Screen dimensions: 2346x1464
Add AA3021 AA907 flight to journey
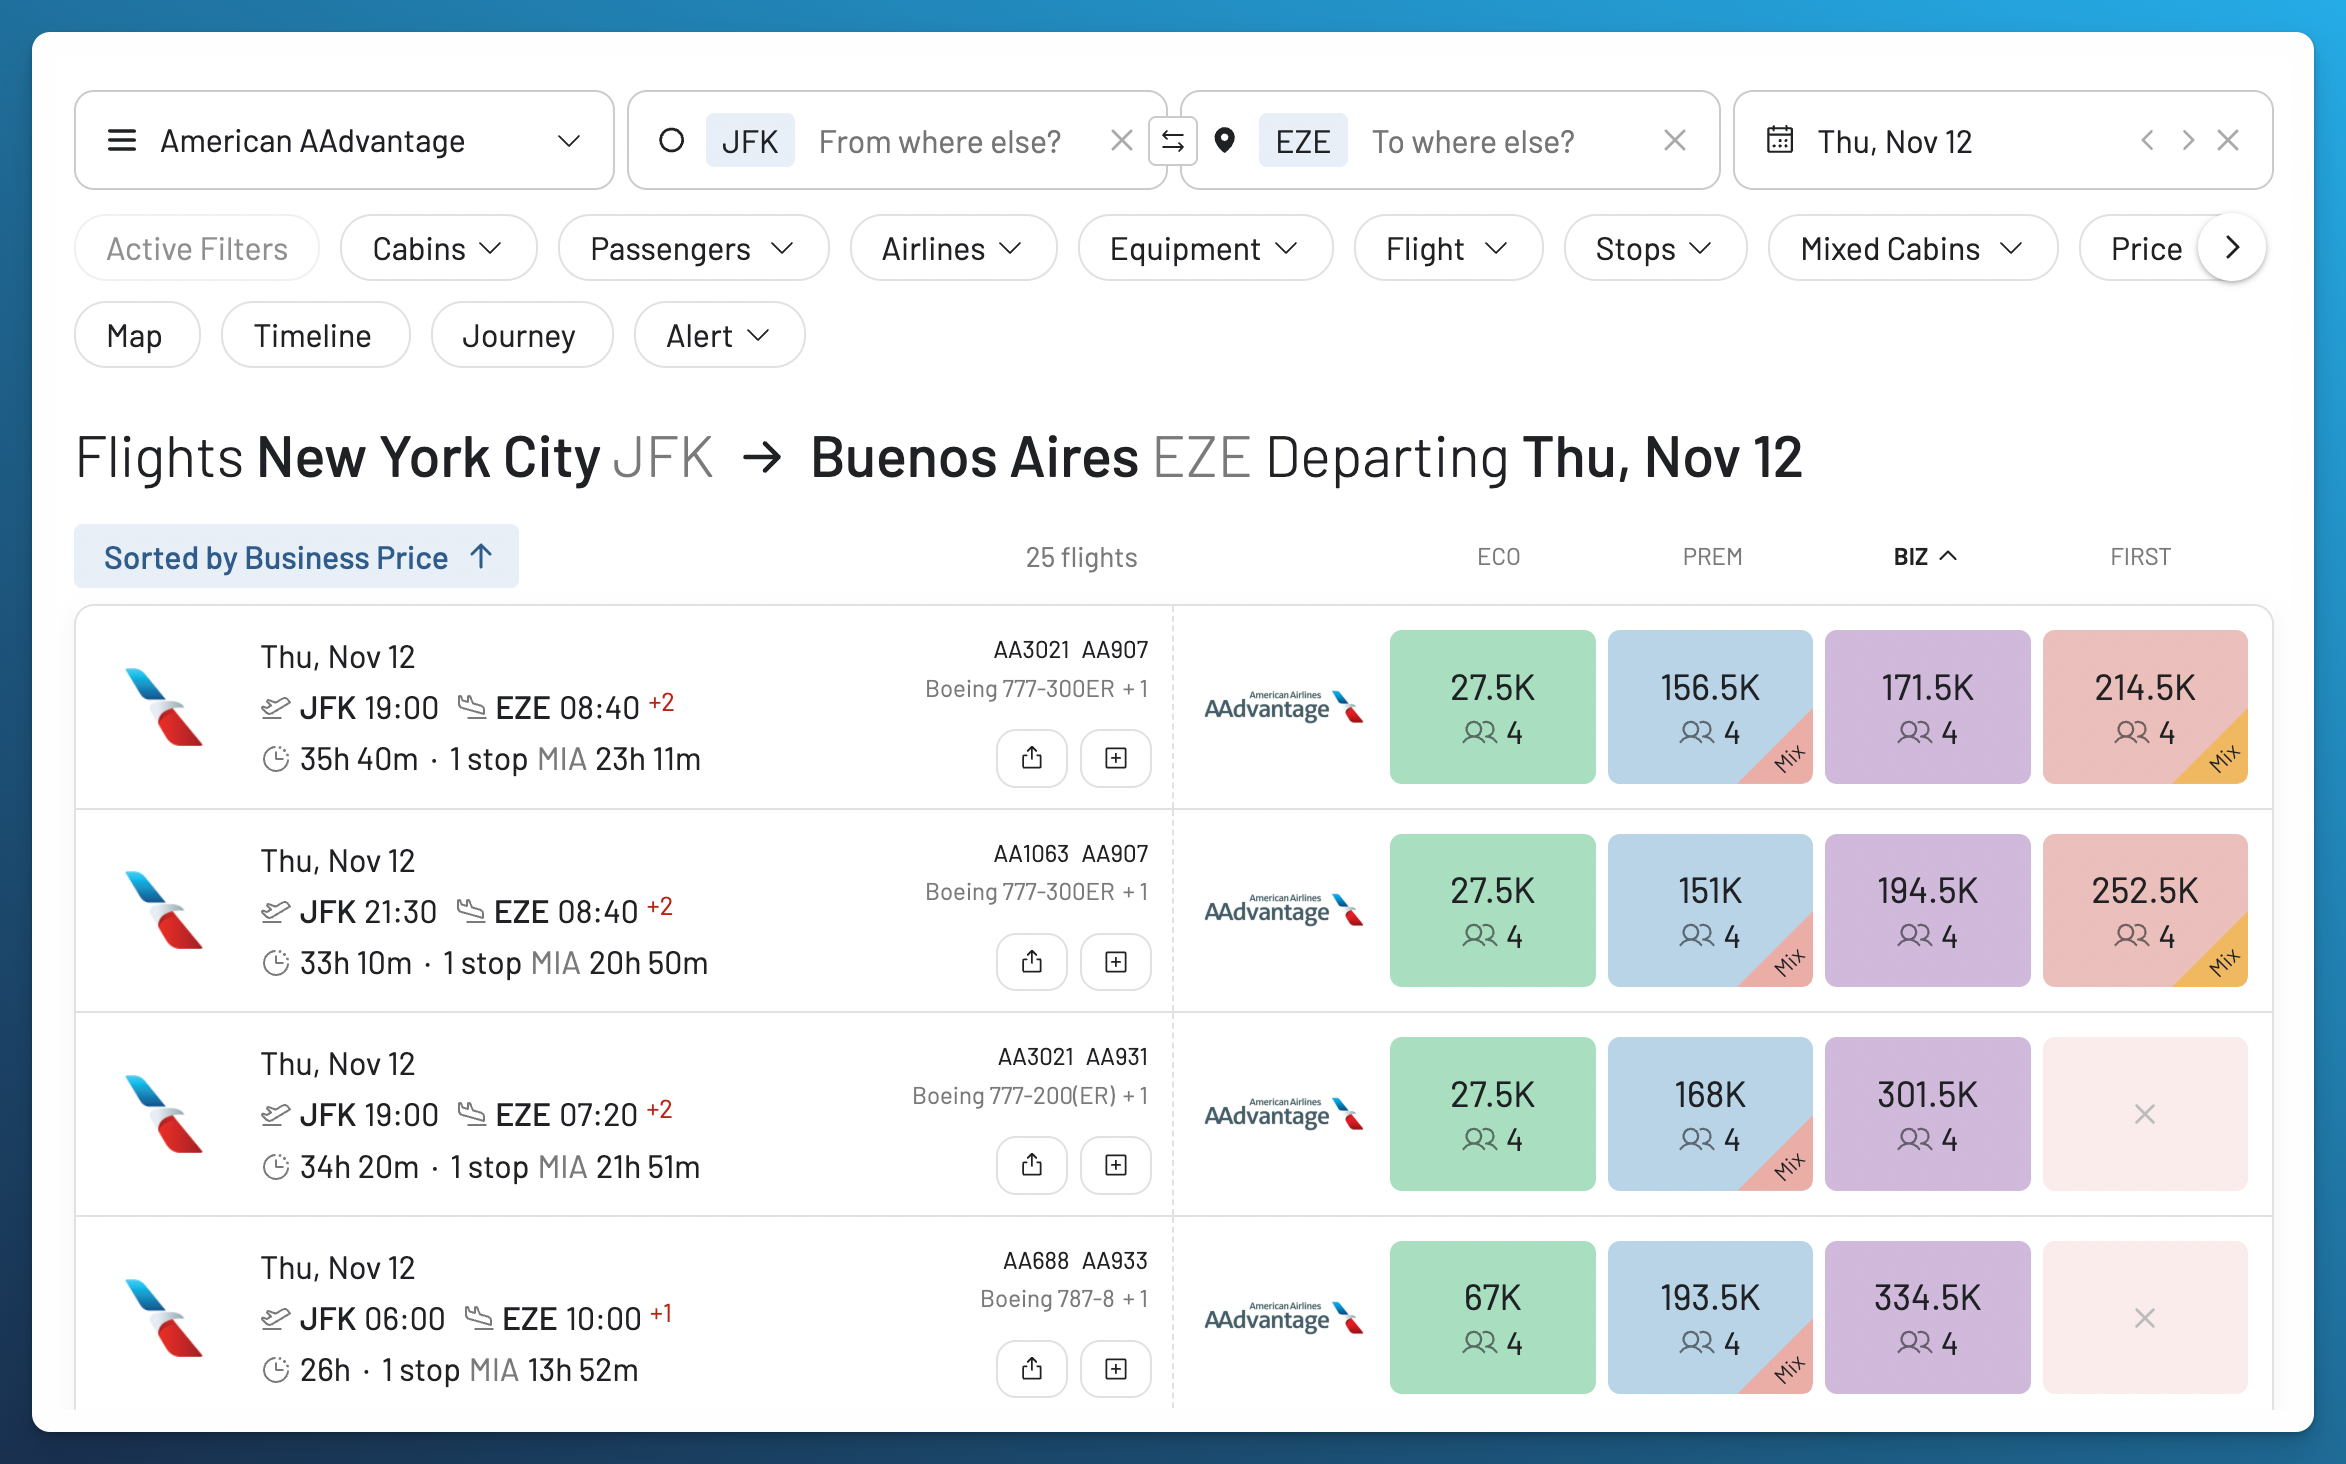pos(1116,758)
